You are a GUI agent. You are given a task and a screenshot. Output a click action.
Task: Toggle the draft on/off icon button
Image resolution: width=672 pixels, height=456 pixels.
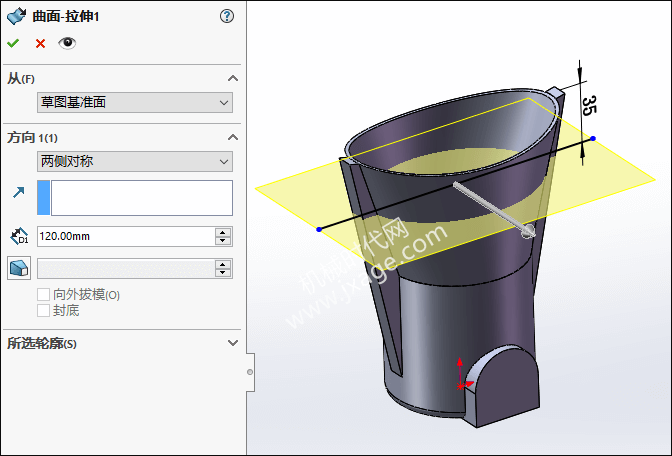(x=18, y=268)
